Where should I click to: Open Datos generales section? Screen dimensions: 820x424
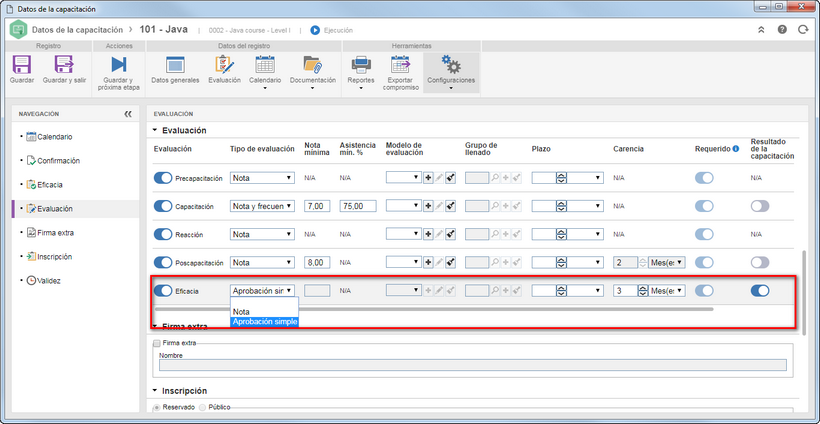pyautogui.click(x=175, y=65)
